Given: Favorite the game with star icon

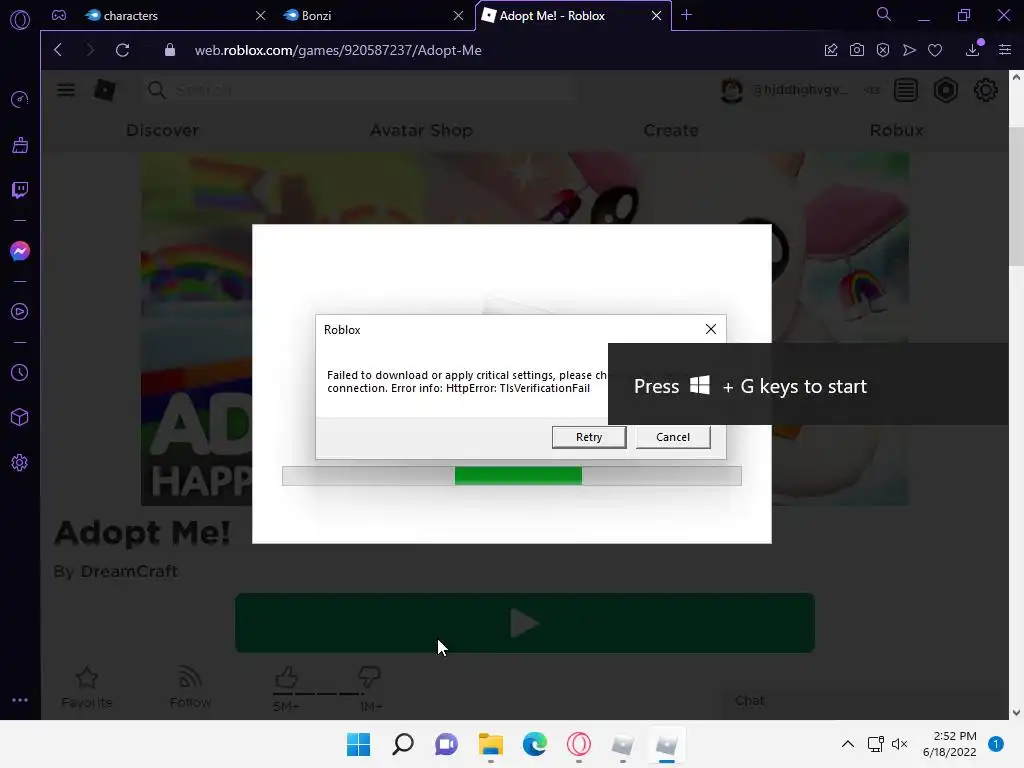Looking at the screenshot, I should pos(87,679).
